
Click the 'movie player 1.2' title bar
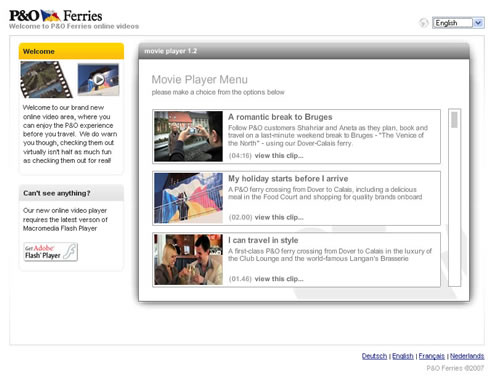[304, 51]
